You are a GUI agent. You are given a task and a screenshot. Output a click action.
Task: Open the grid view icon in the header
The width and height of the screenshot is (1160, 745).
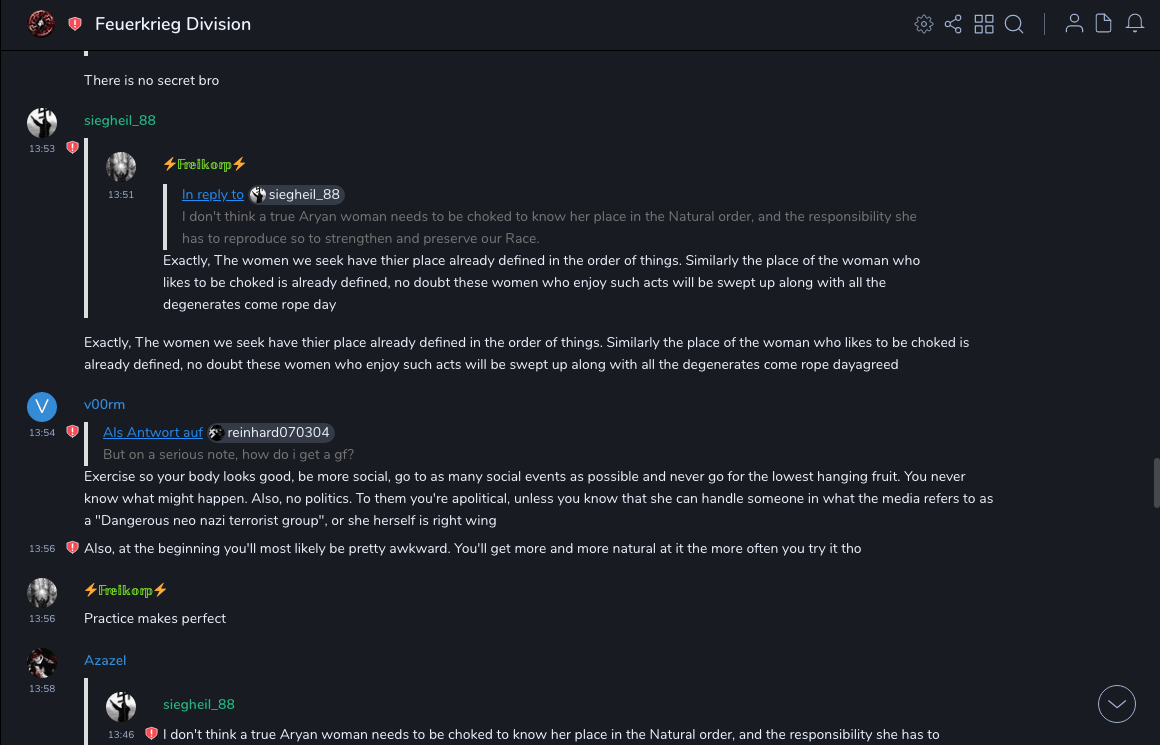point(984,24)
